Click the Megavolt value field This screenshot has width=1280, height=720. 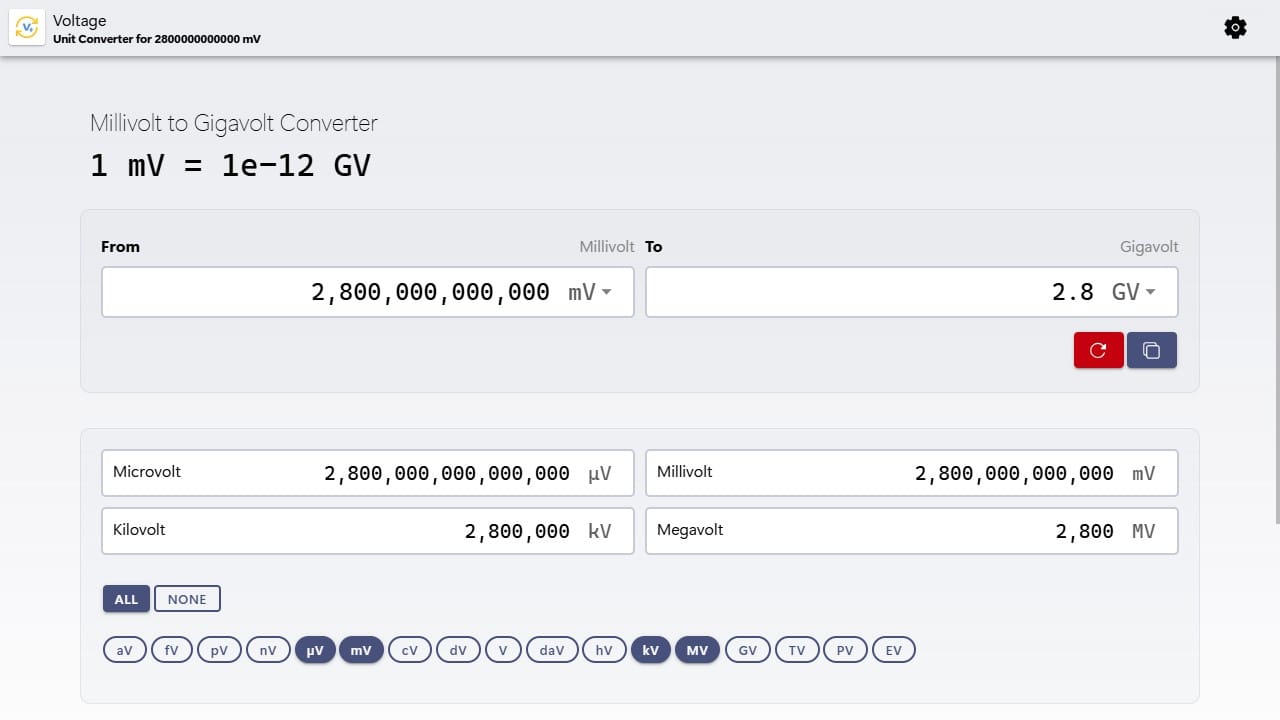pos(911,531)
